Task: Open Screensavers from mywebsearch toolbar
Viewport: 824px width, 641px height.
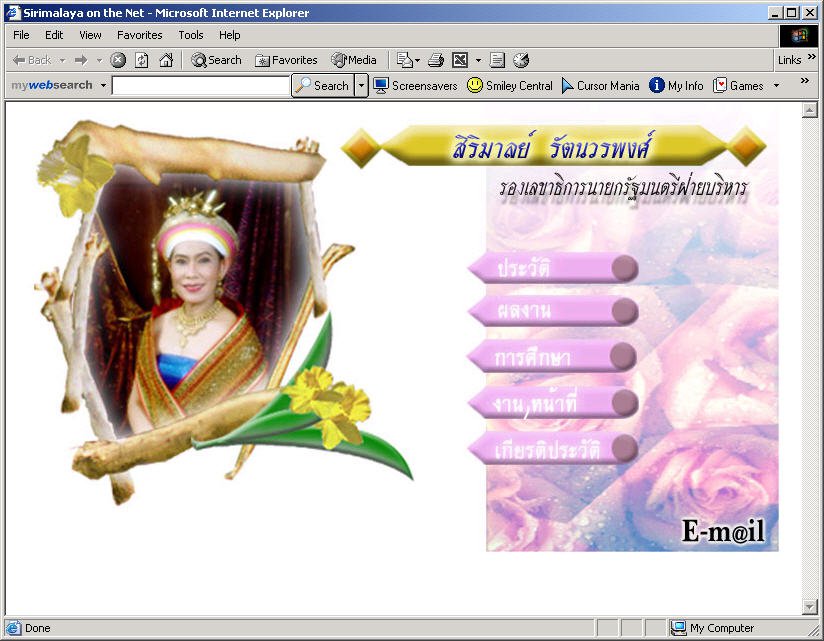Action: 415,86
